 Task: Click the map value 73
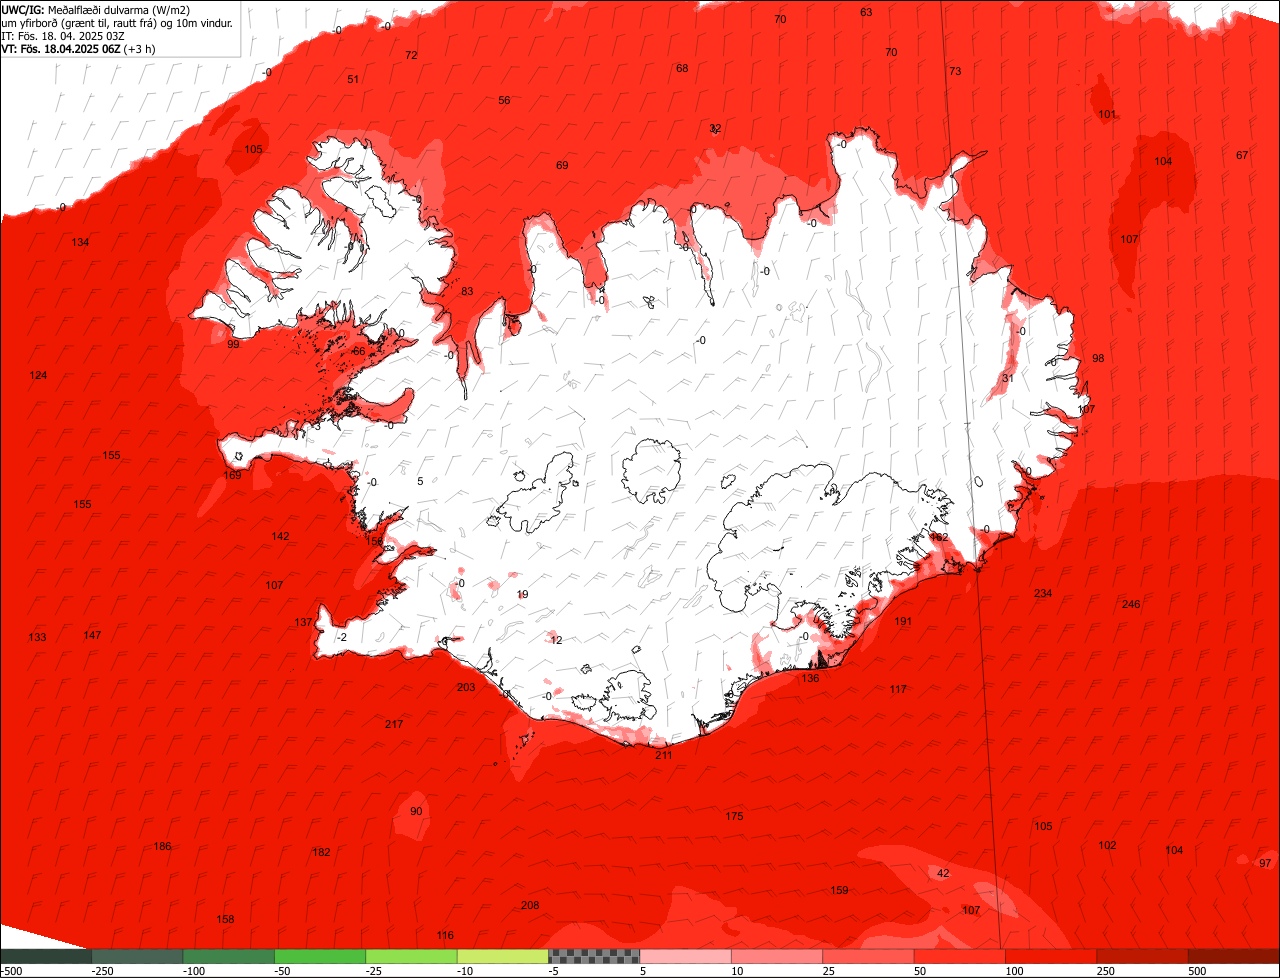click(x=955, y=71)
